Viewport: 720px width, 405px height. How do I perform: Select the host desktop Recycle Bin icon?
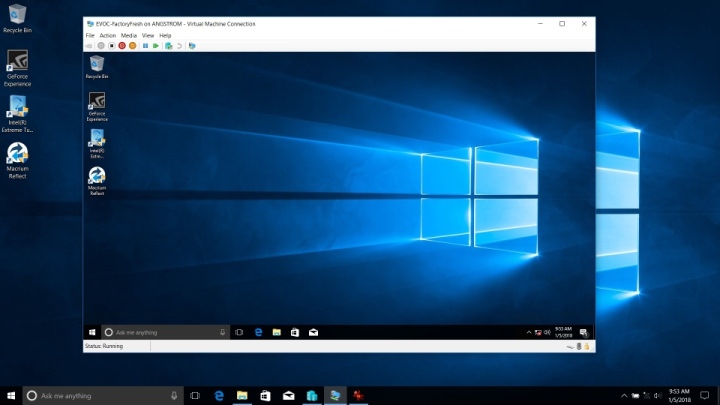click(17, 19)
